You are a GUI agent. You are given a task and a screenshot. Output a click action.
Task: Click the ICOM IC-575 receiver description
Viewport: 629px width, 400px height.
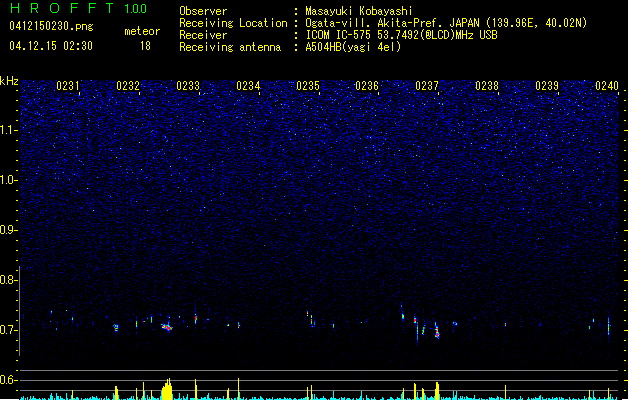point(401,35)
